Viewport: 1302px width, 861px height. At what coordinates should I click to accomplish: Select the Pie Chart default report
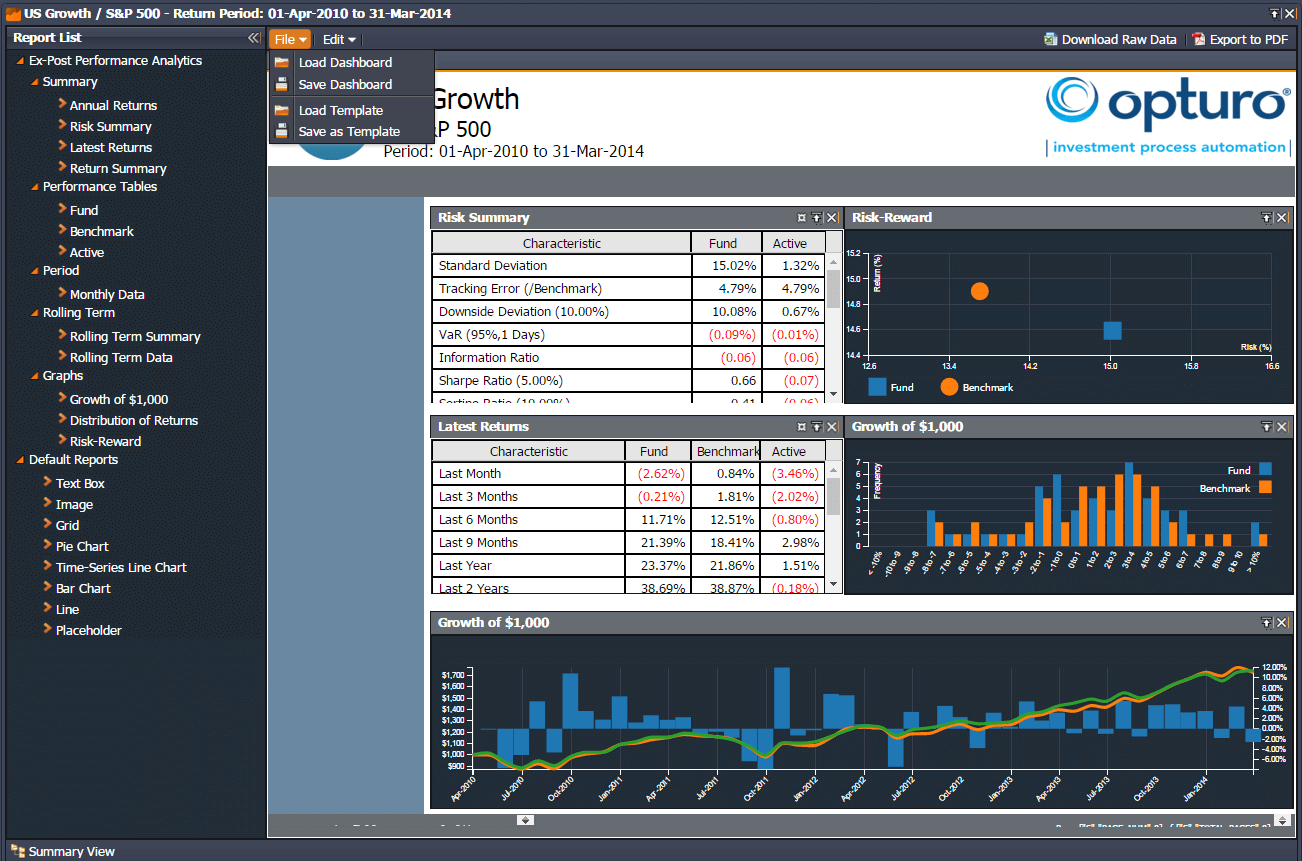coord(82,547)
